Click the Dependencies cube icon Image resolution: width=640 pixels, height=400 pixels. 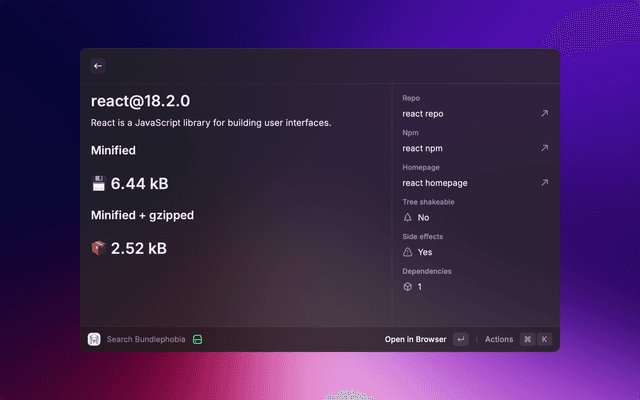[408, 286]
